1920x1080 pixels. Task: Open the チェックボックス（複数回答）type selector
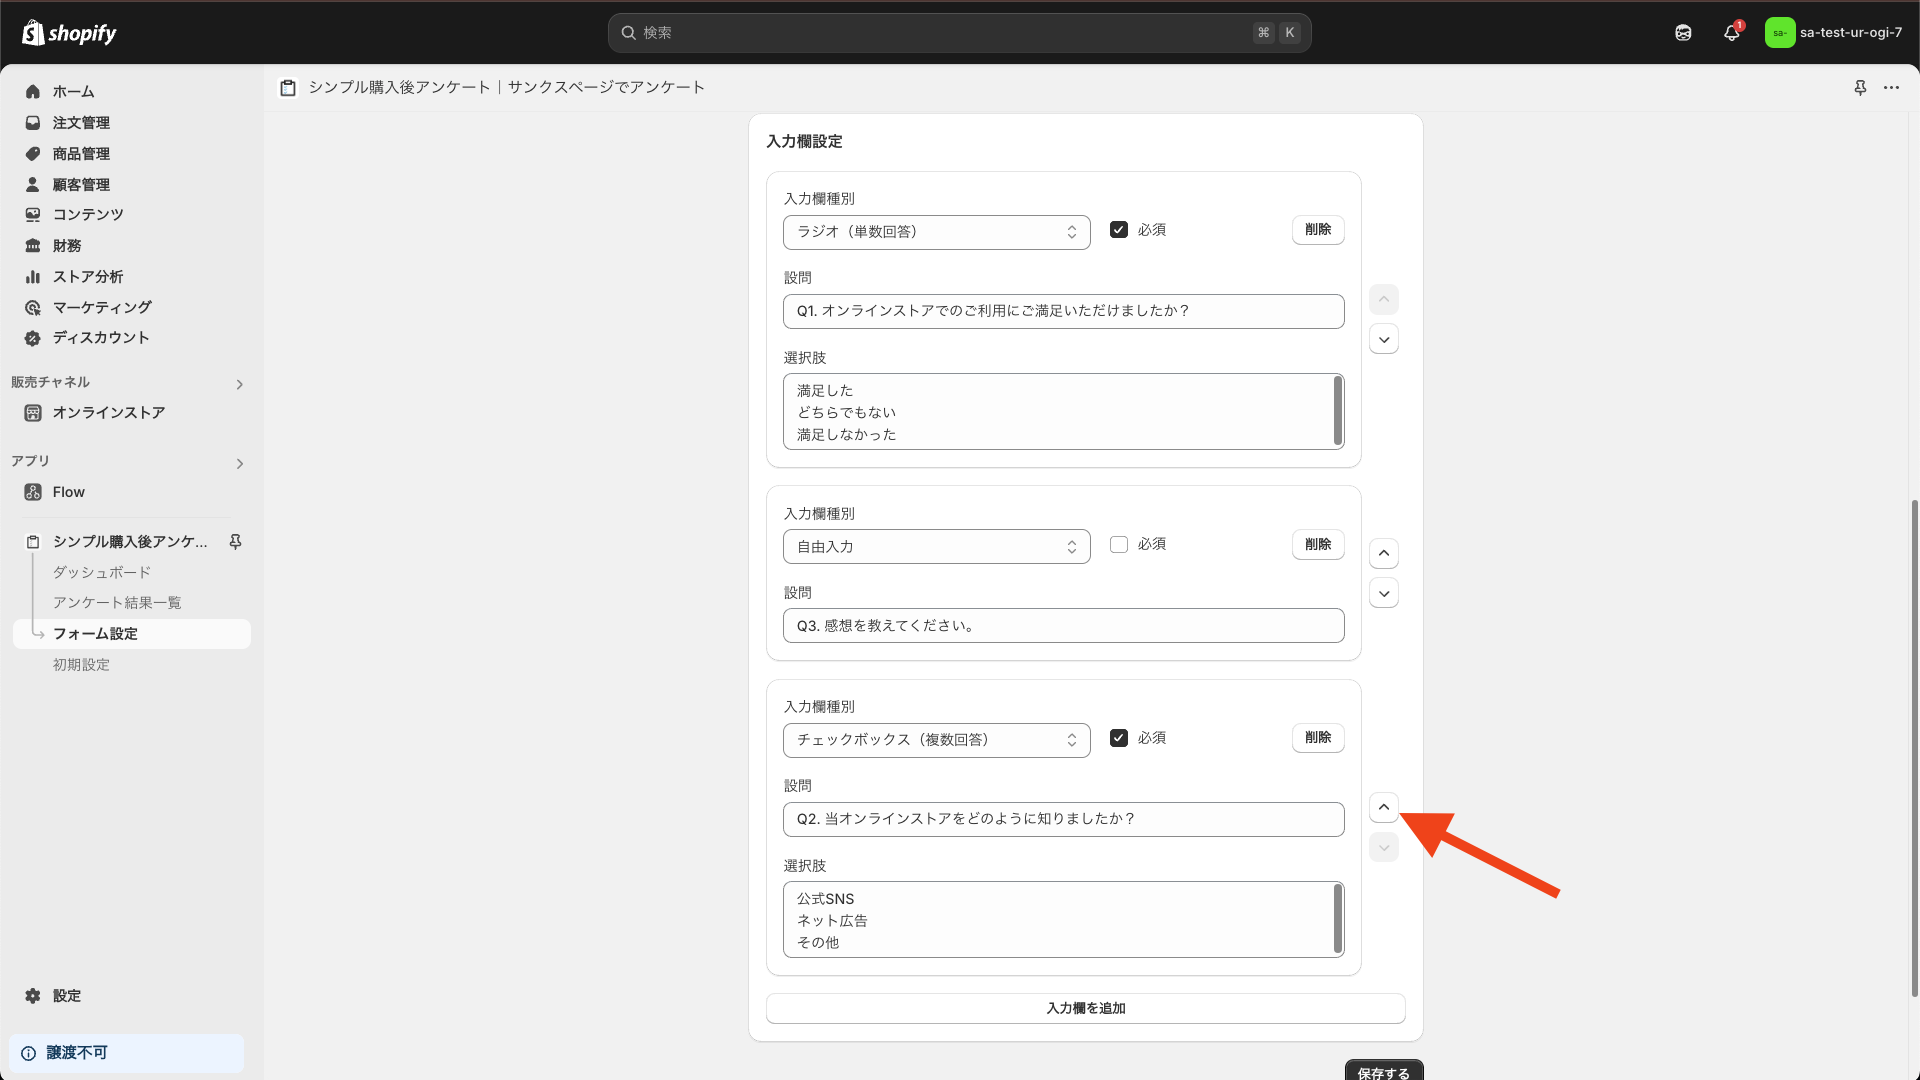[x=936, y=740]
